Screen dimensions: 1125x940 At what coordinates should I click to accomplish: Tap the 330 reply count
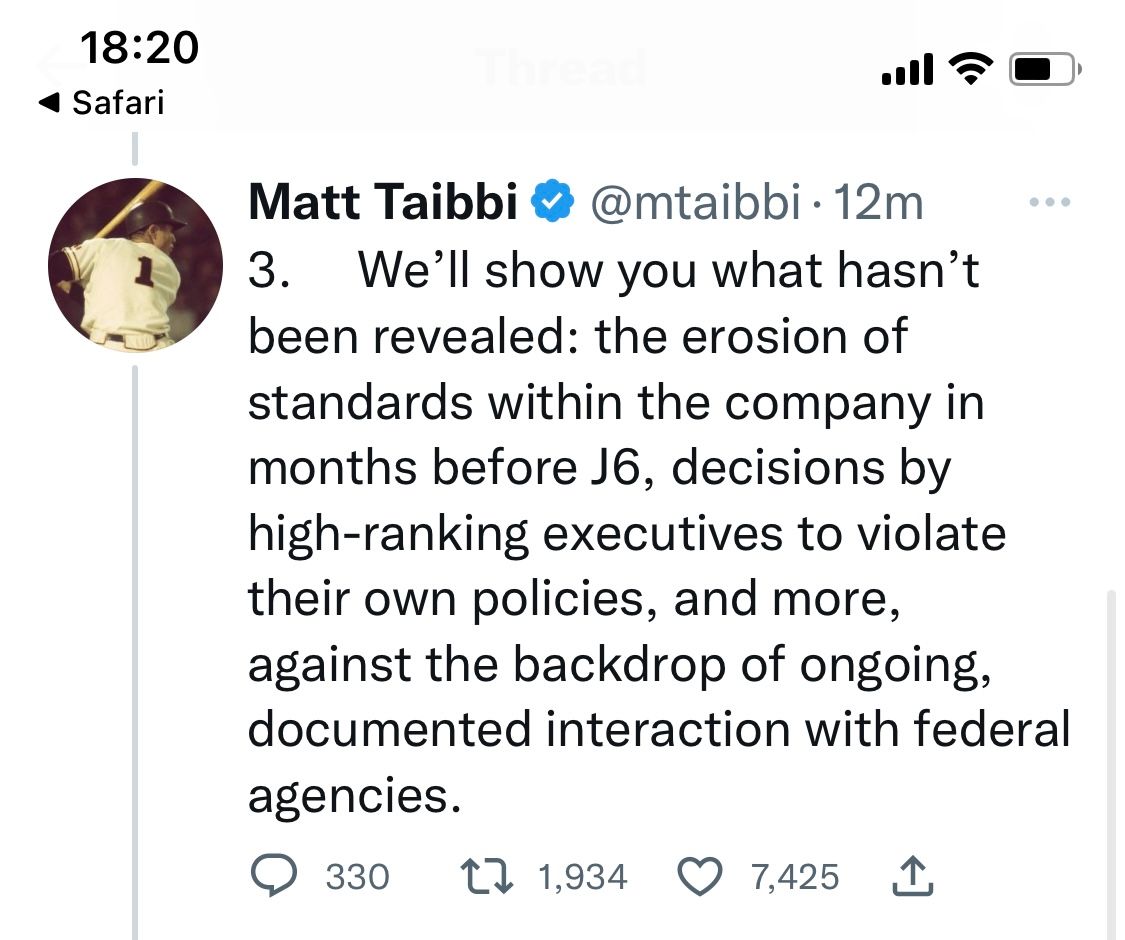[357, 878]
